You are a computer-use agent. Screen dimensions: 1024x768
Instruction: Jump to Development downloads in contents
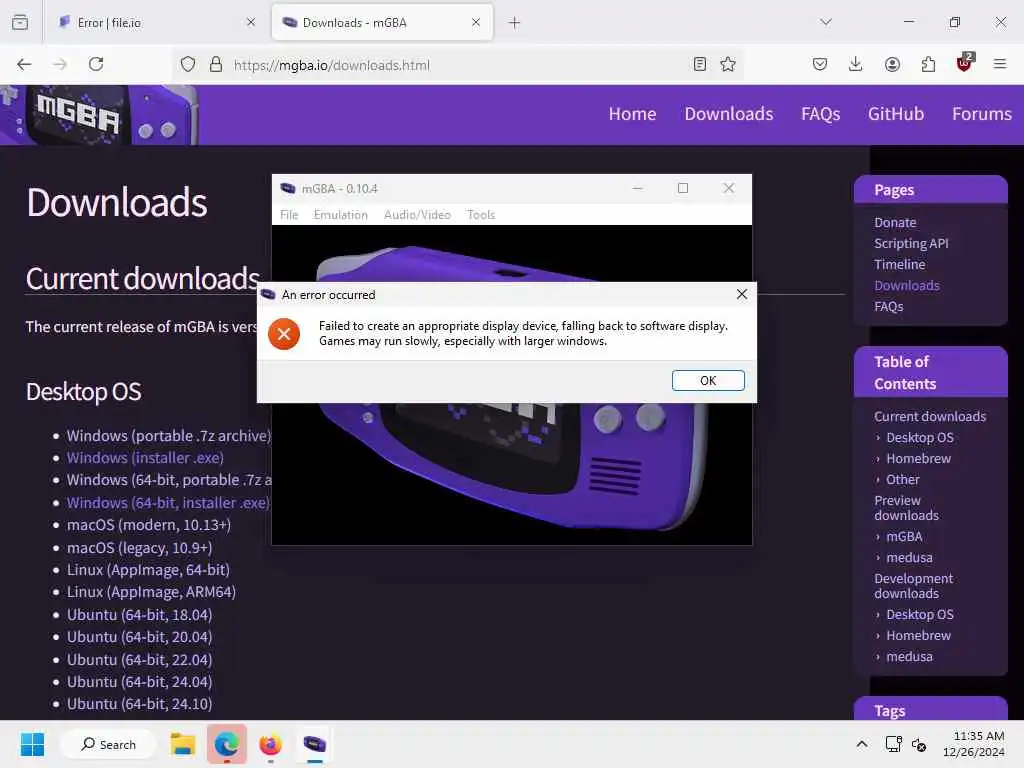(913, 586)
